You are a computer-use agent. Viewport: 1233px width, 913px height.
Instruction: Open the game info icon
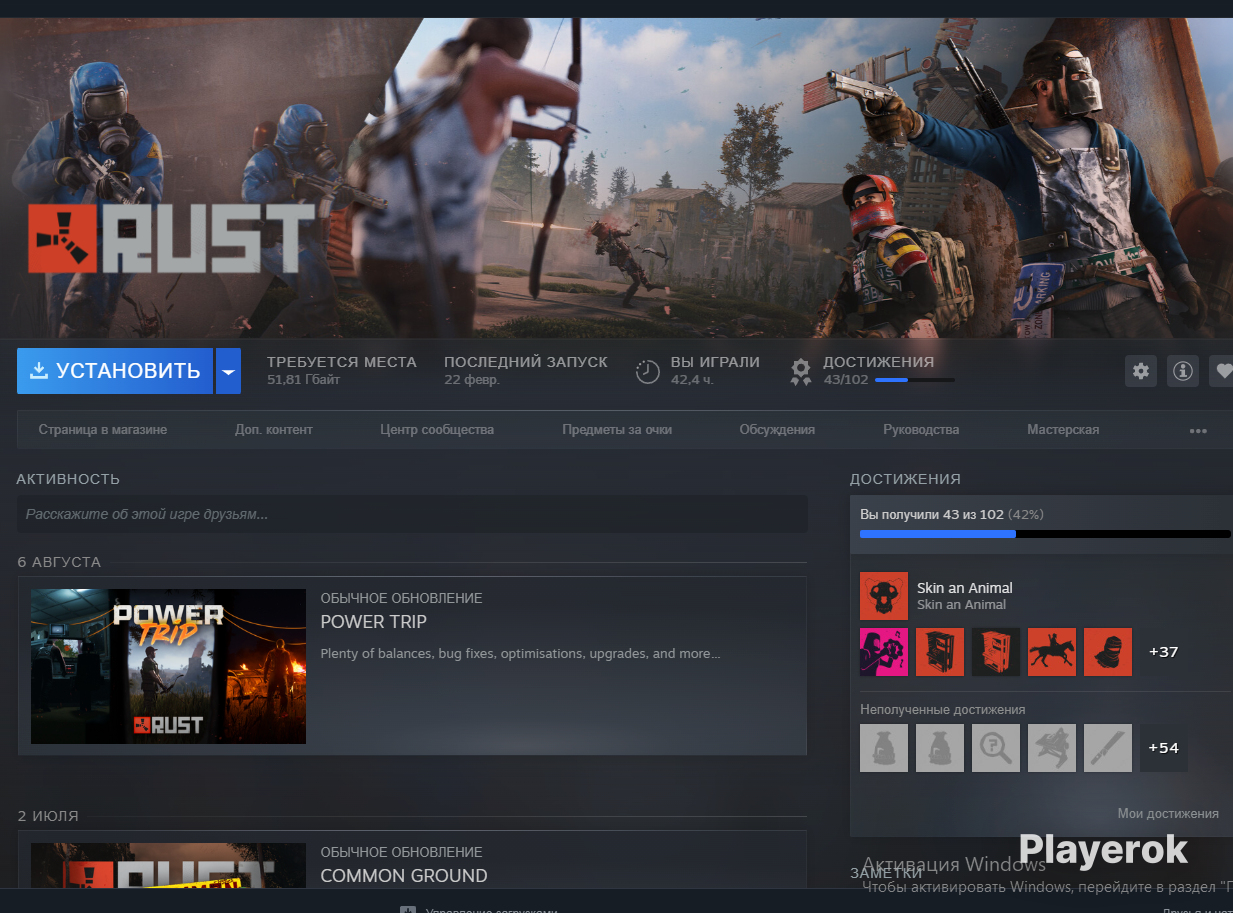click(x=1183, y=371)
